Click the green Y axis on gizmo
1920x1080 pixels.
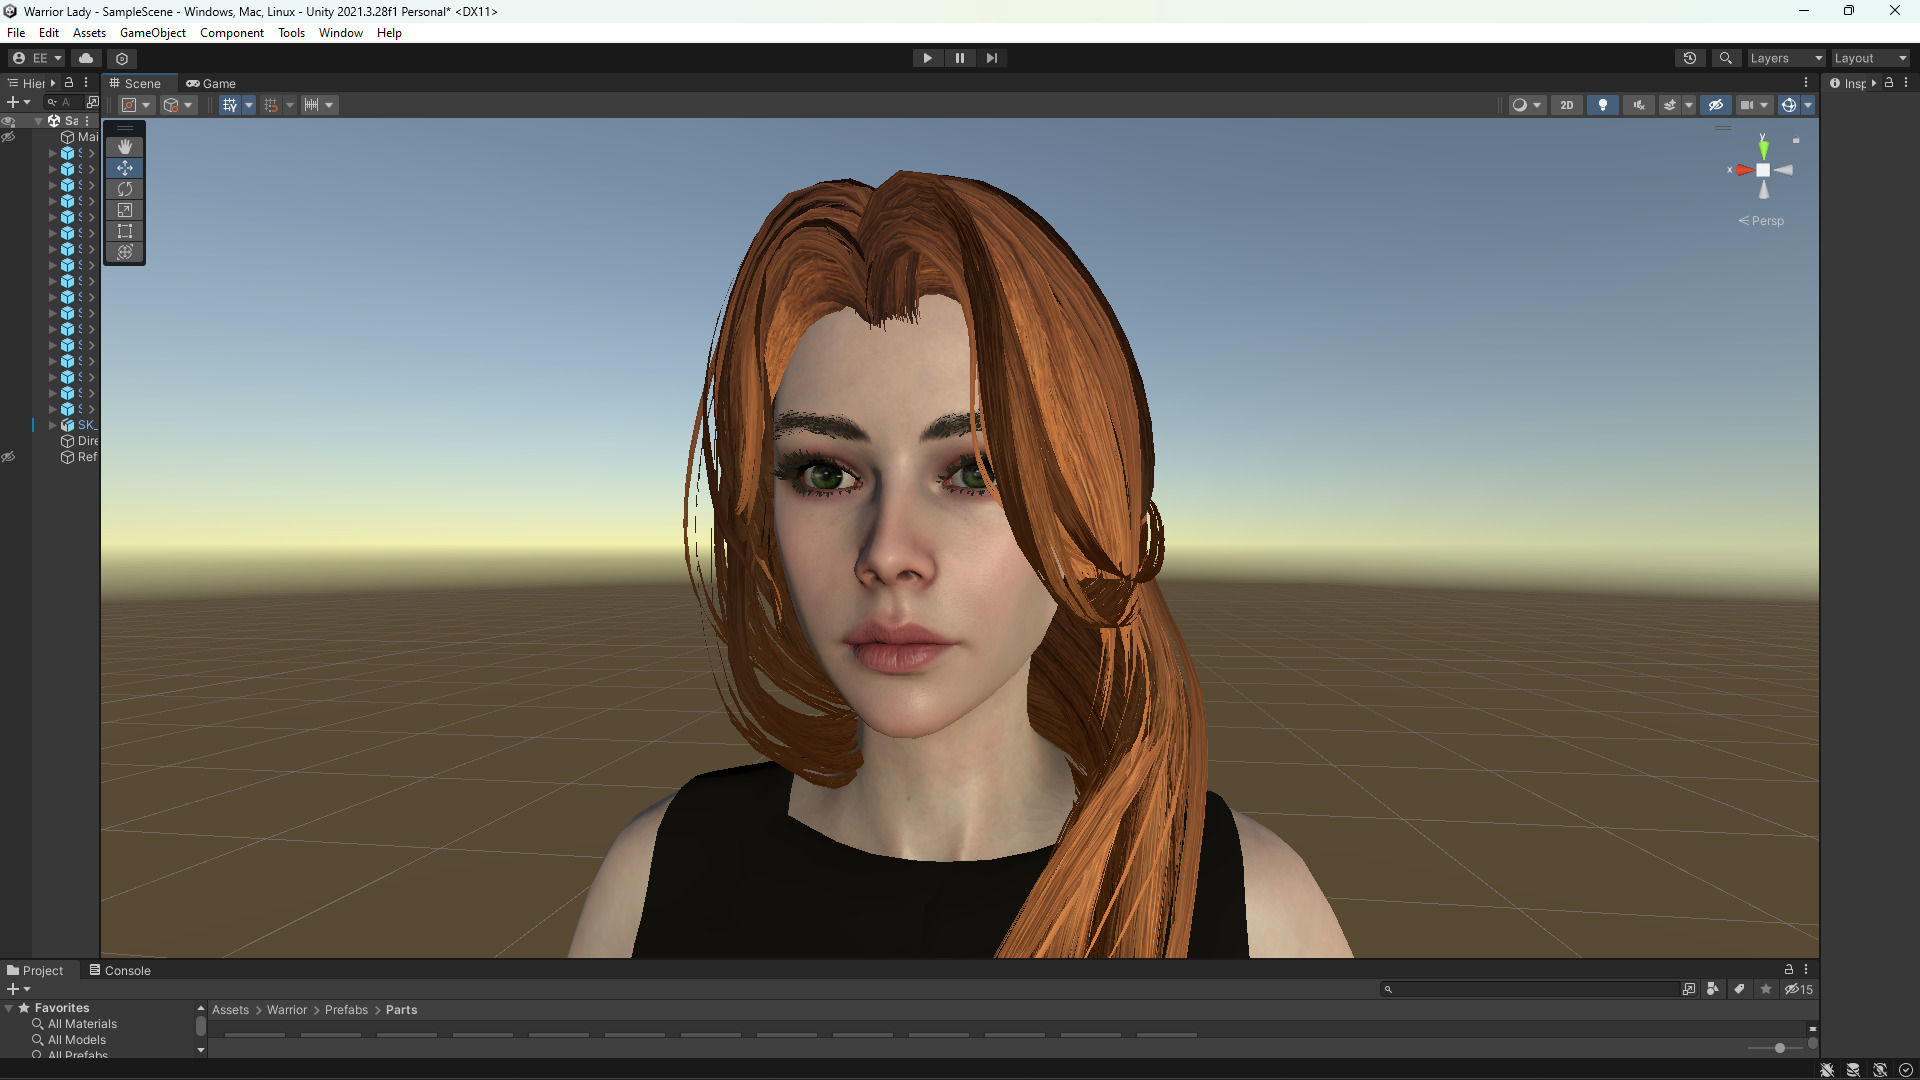tap(1763, 148)
